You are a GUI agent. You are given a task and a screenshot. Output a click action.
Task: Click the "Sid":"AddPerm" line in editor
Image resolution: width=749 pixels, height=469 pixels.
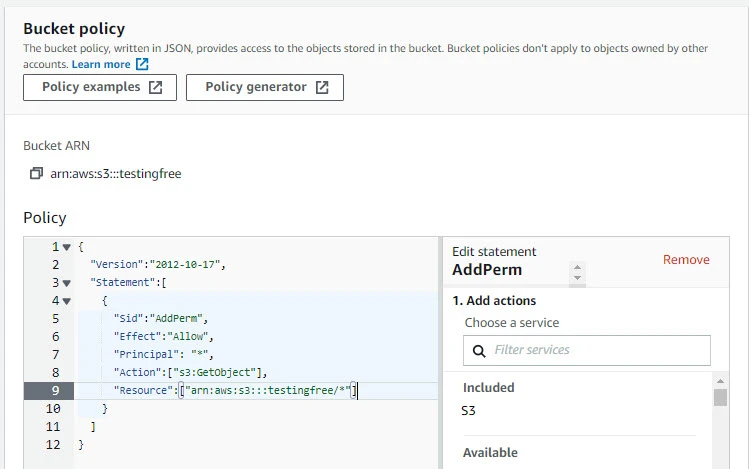[x=160, y=319]
